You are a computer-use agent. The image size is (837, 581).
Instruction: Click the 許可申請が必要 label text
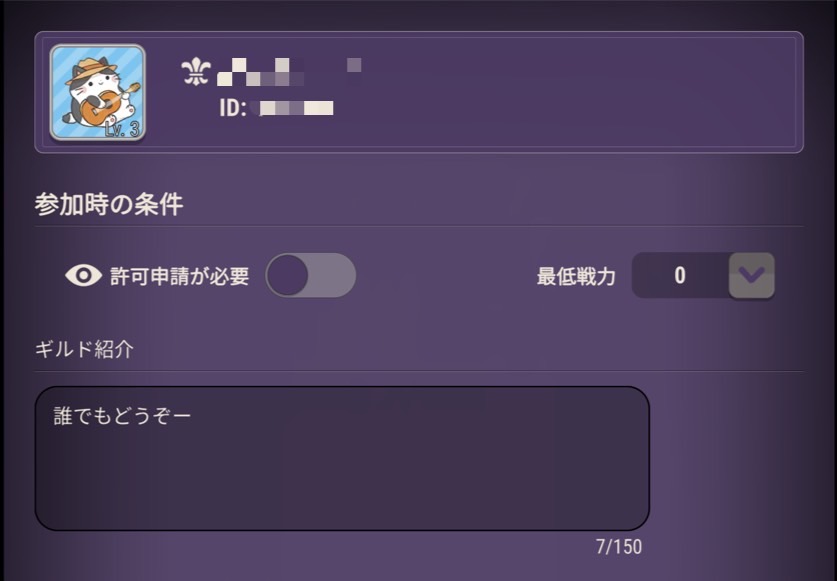click(x=179, y=276)
